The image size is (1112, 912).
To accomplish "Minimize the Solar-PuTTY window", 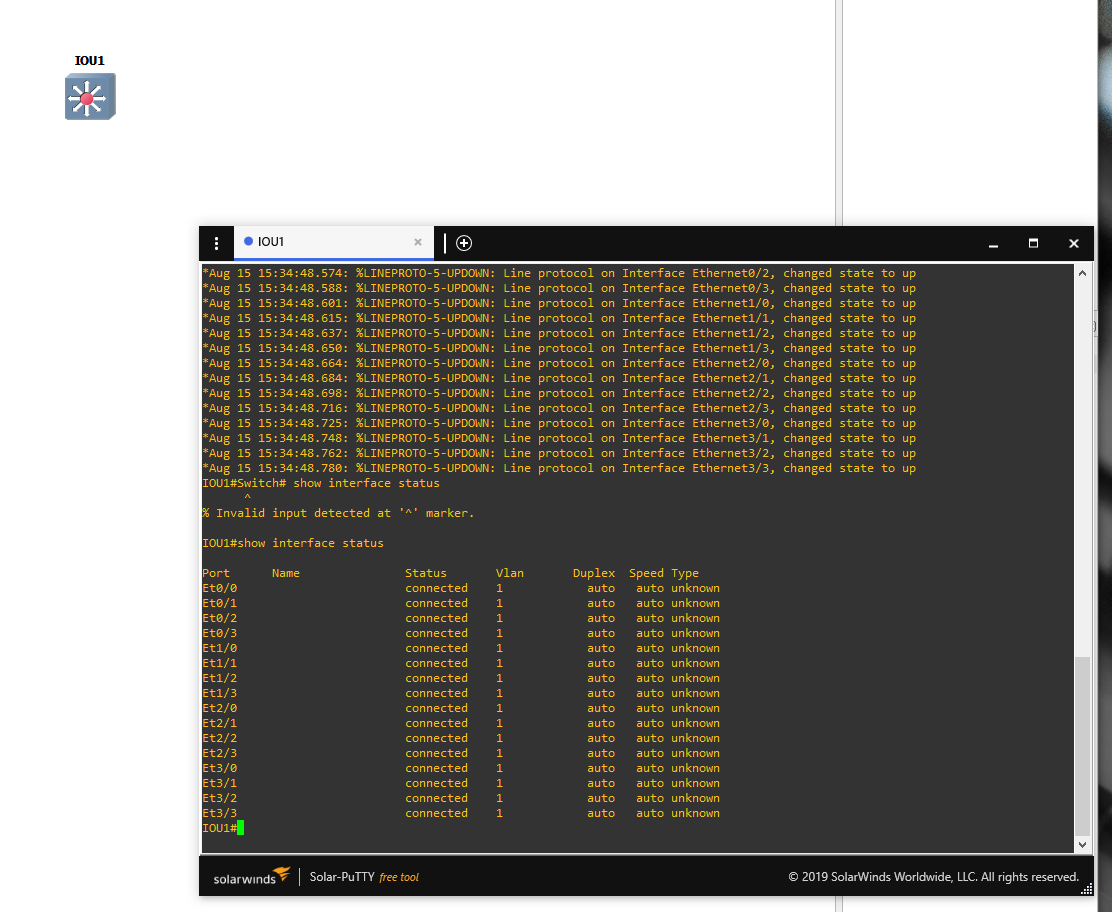I will pos(993,243).
